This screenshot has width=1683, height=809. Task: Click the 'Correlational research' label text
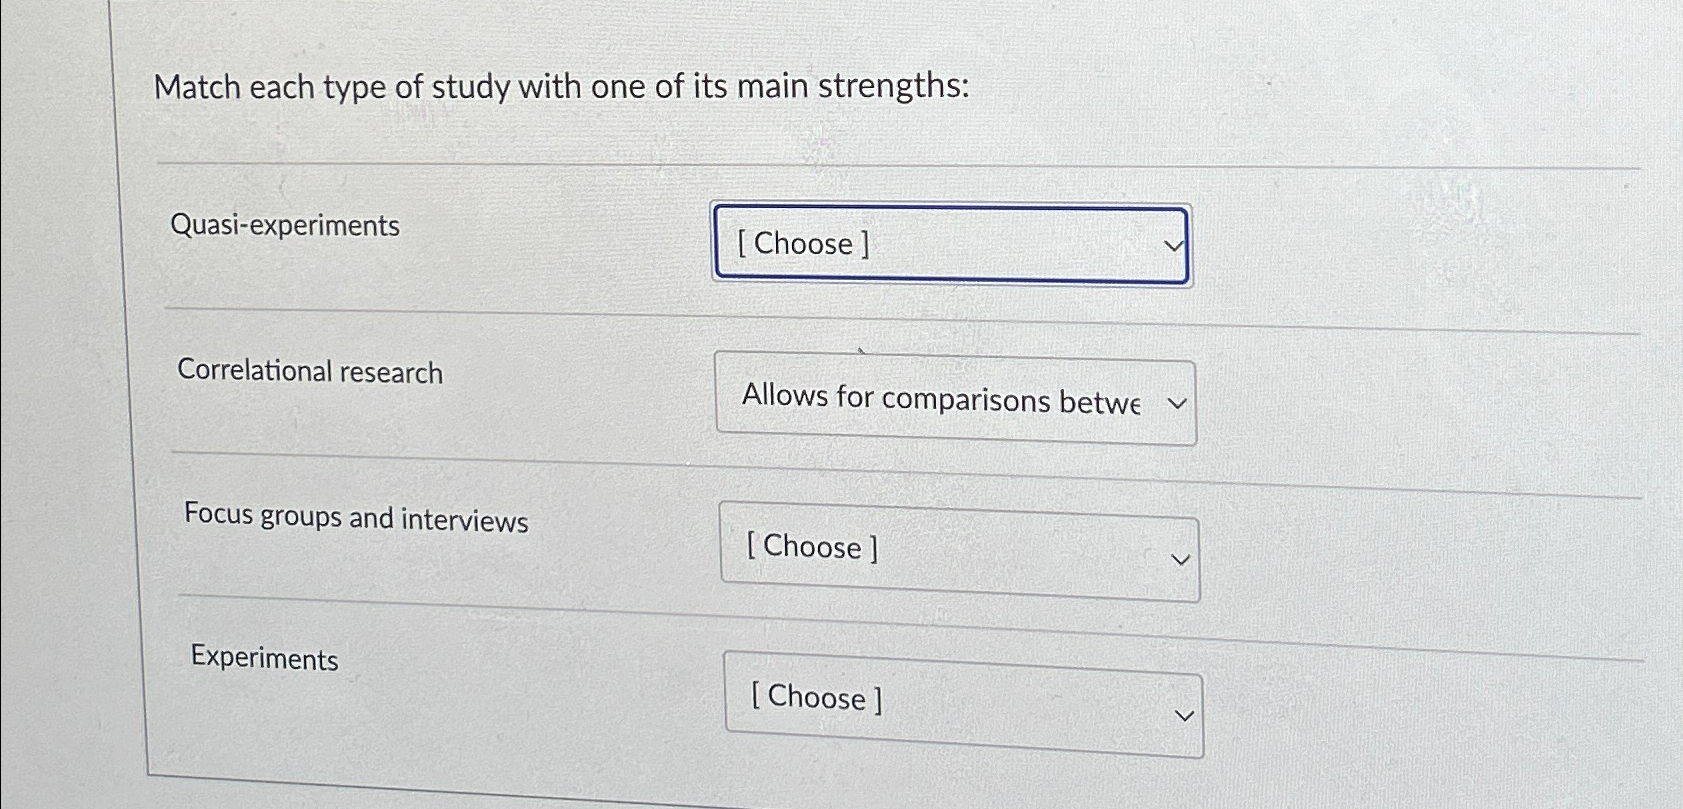tap(312, 372)
